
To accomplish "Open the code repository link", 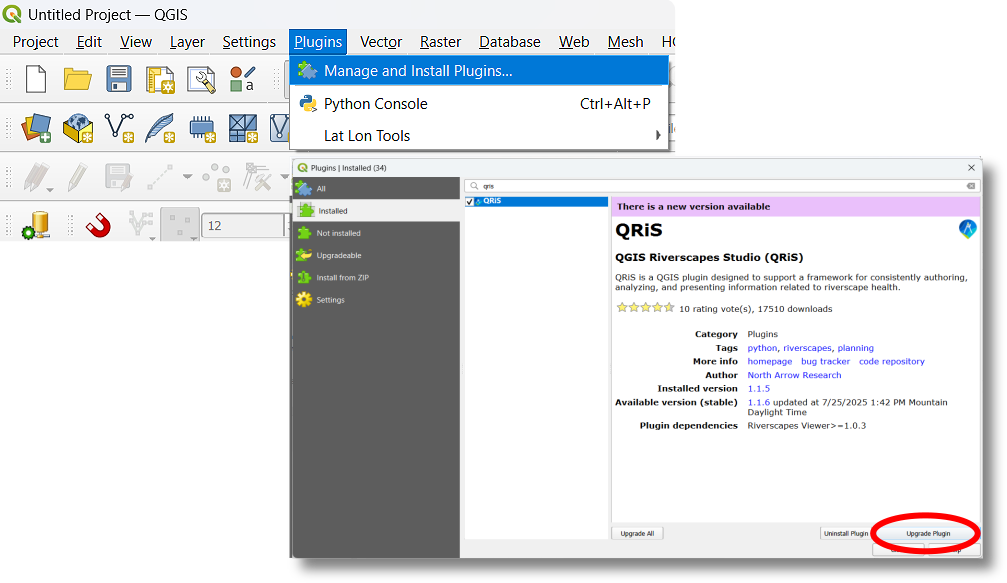I will tap(891, 361).
